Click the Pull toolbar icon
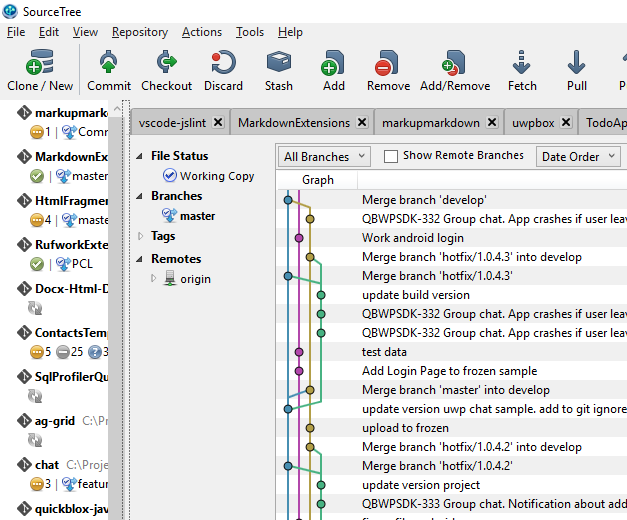 (x=576, y=62)
